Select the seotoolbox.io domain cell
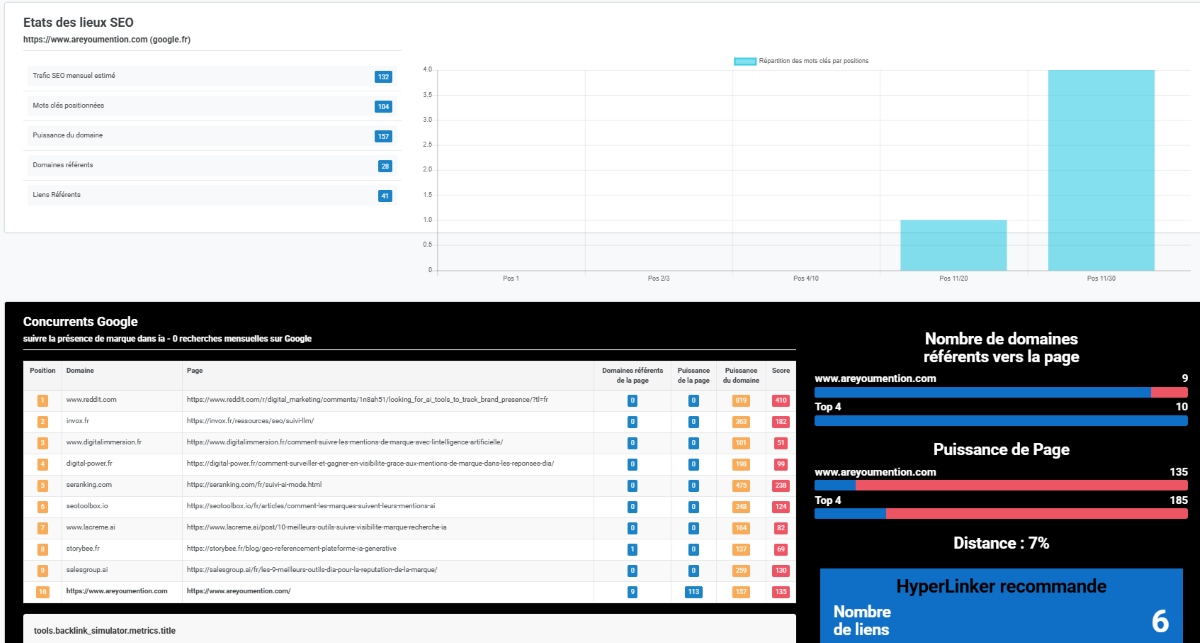The image size is (1200, 643). pyautogui.click(x=87, y=506)
